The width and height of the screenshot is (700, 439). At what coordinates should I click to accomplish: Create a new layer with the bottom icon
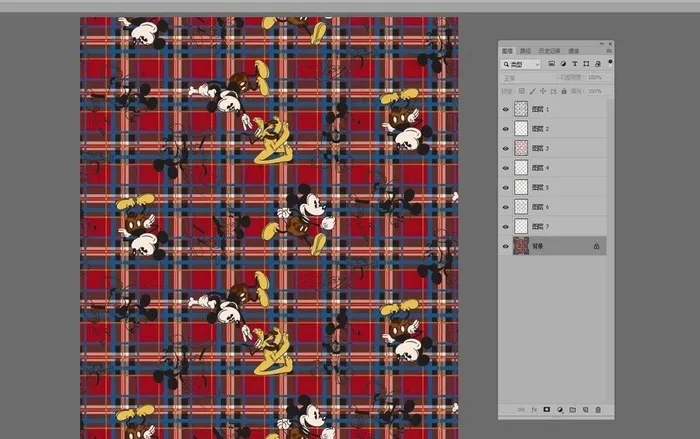[x=586, y=410]
